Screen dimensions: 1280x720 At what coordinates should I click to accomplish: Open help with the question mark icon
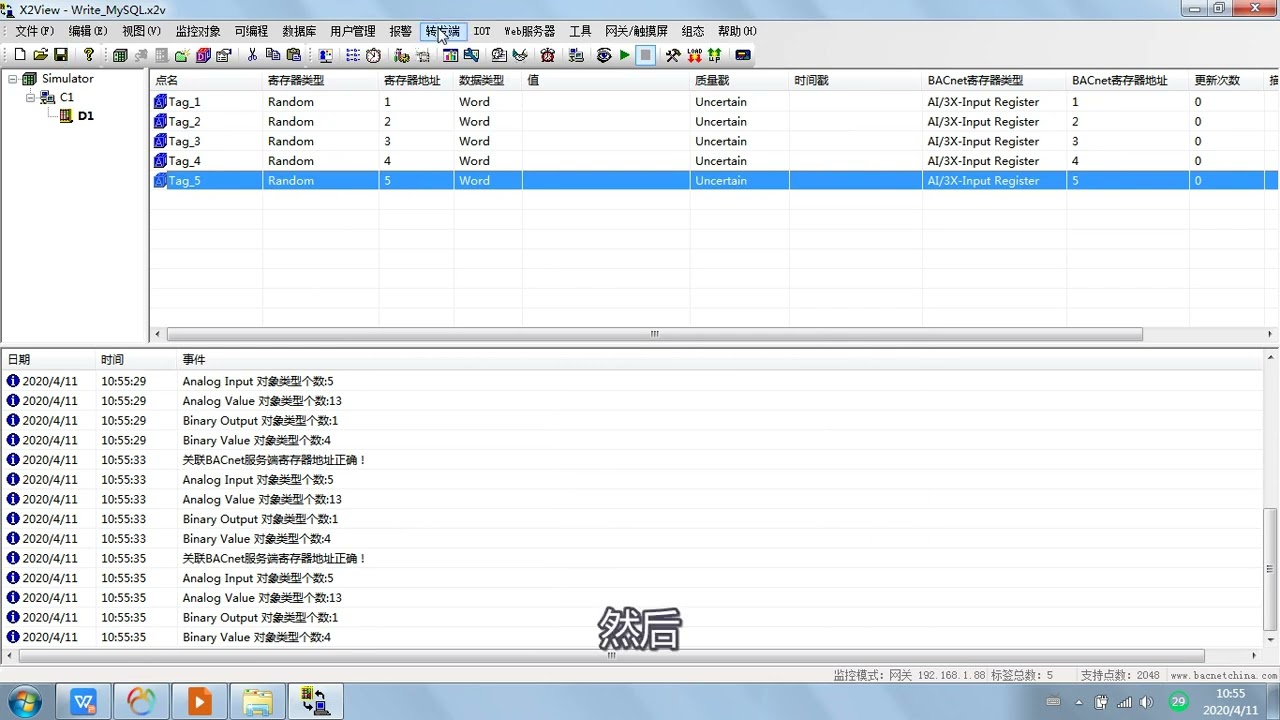89,55
